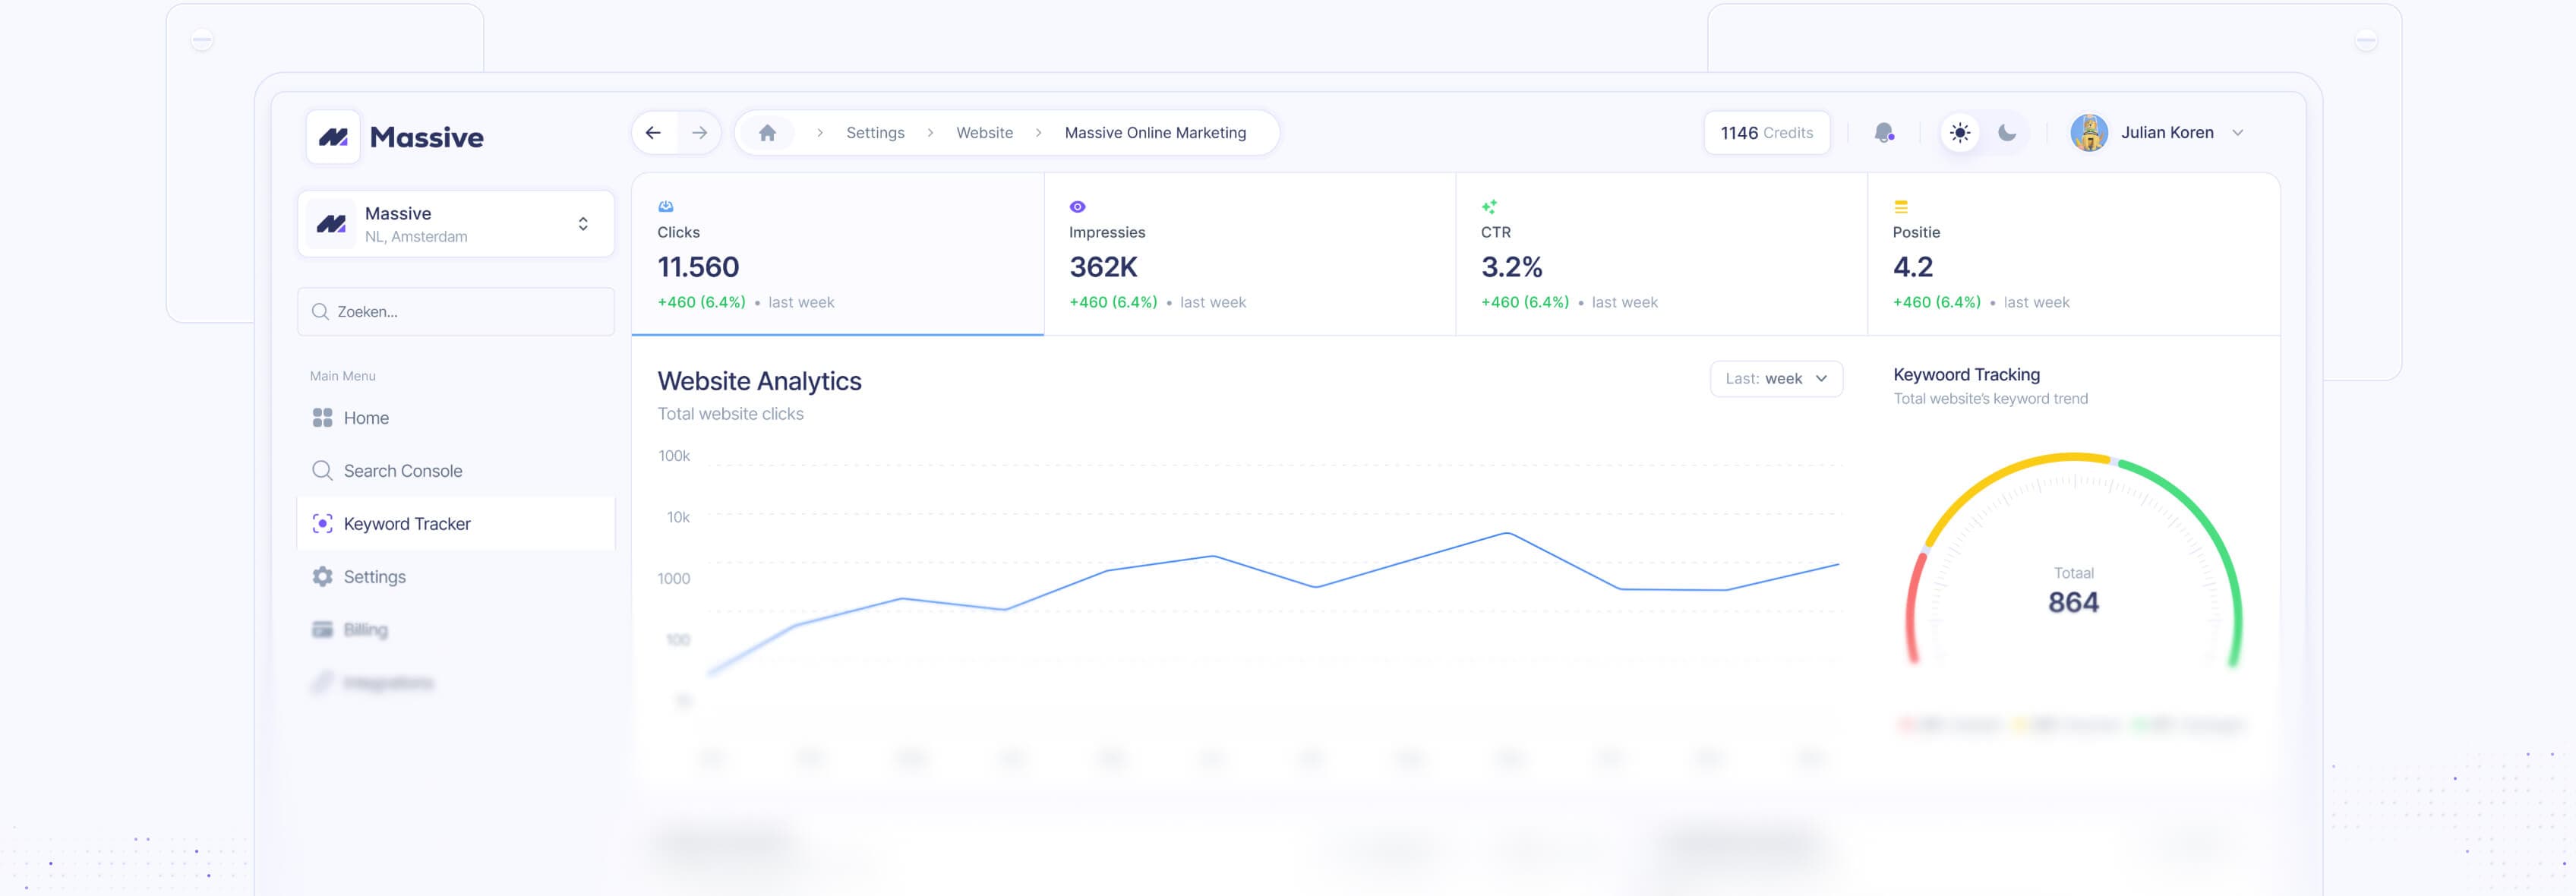Click the Settings gear icon
This screenshot has height=896, width=2576.
[x=322, y=577]
